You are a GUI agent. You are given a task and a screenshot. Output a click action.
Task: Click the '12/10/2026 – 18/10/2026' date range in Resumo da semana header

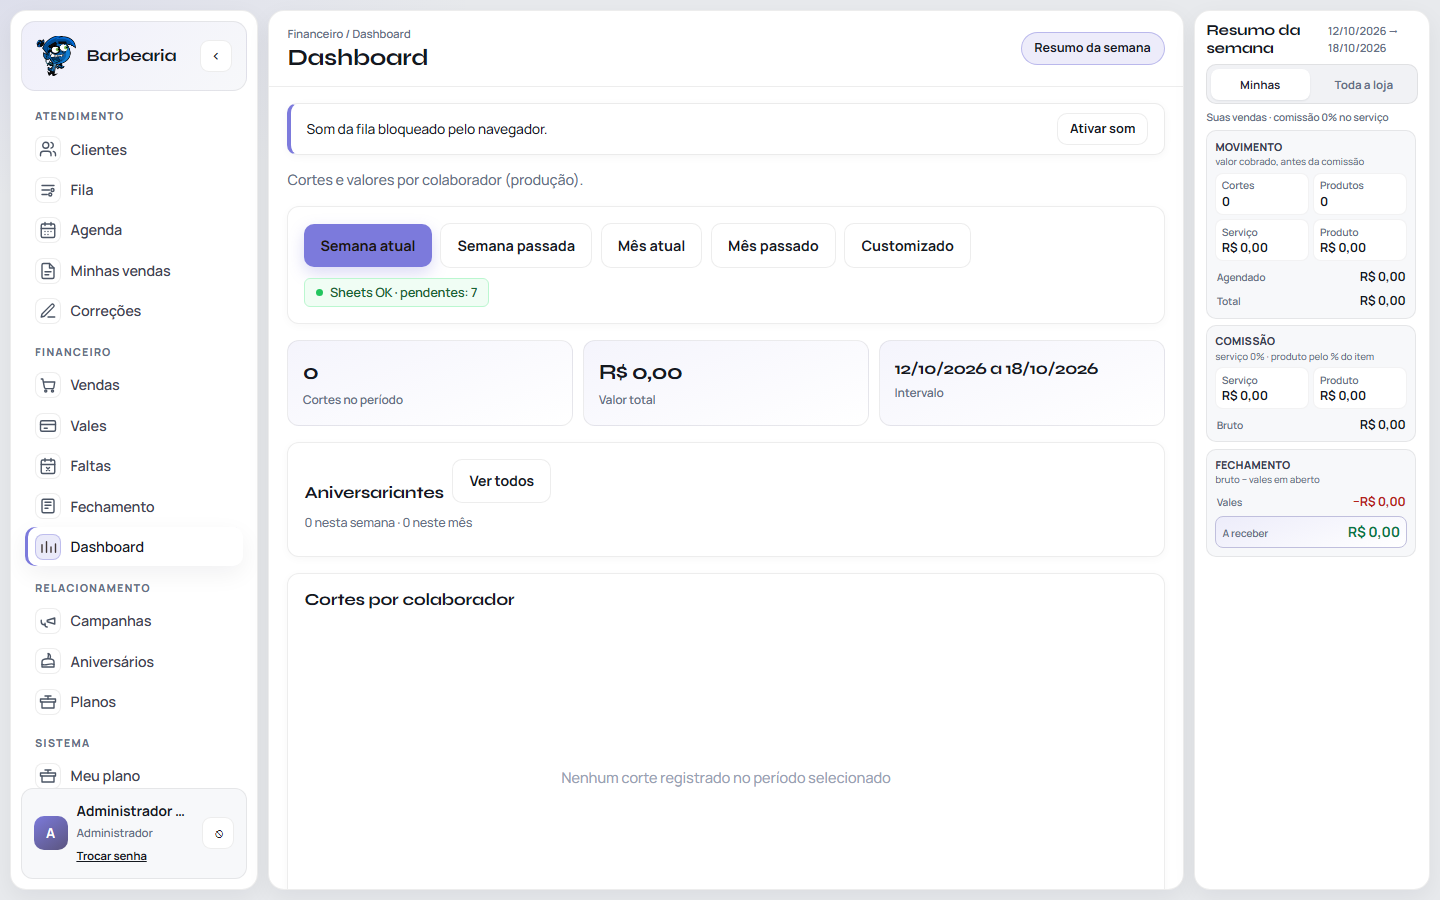[1362, 40]
